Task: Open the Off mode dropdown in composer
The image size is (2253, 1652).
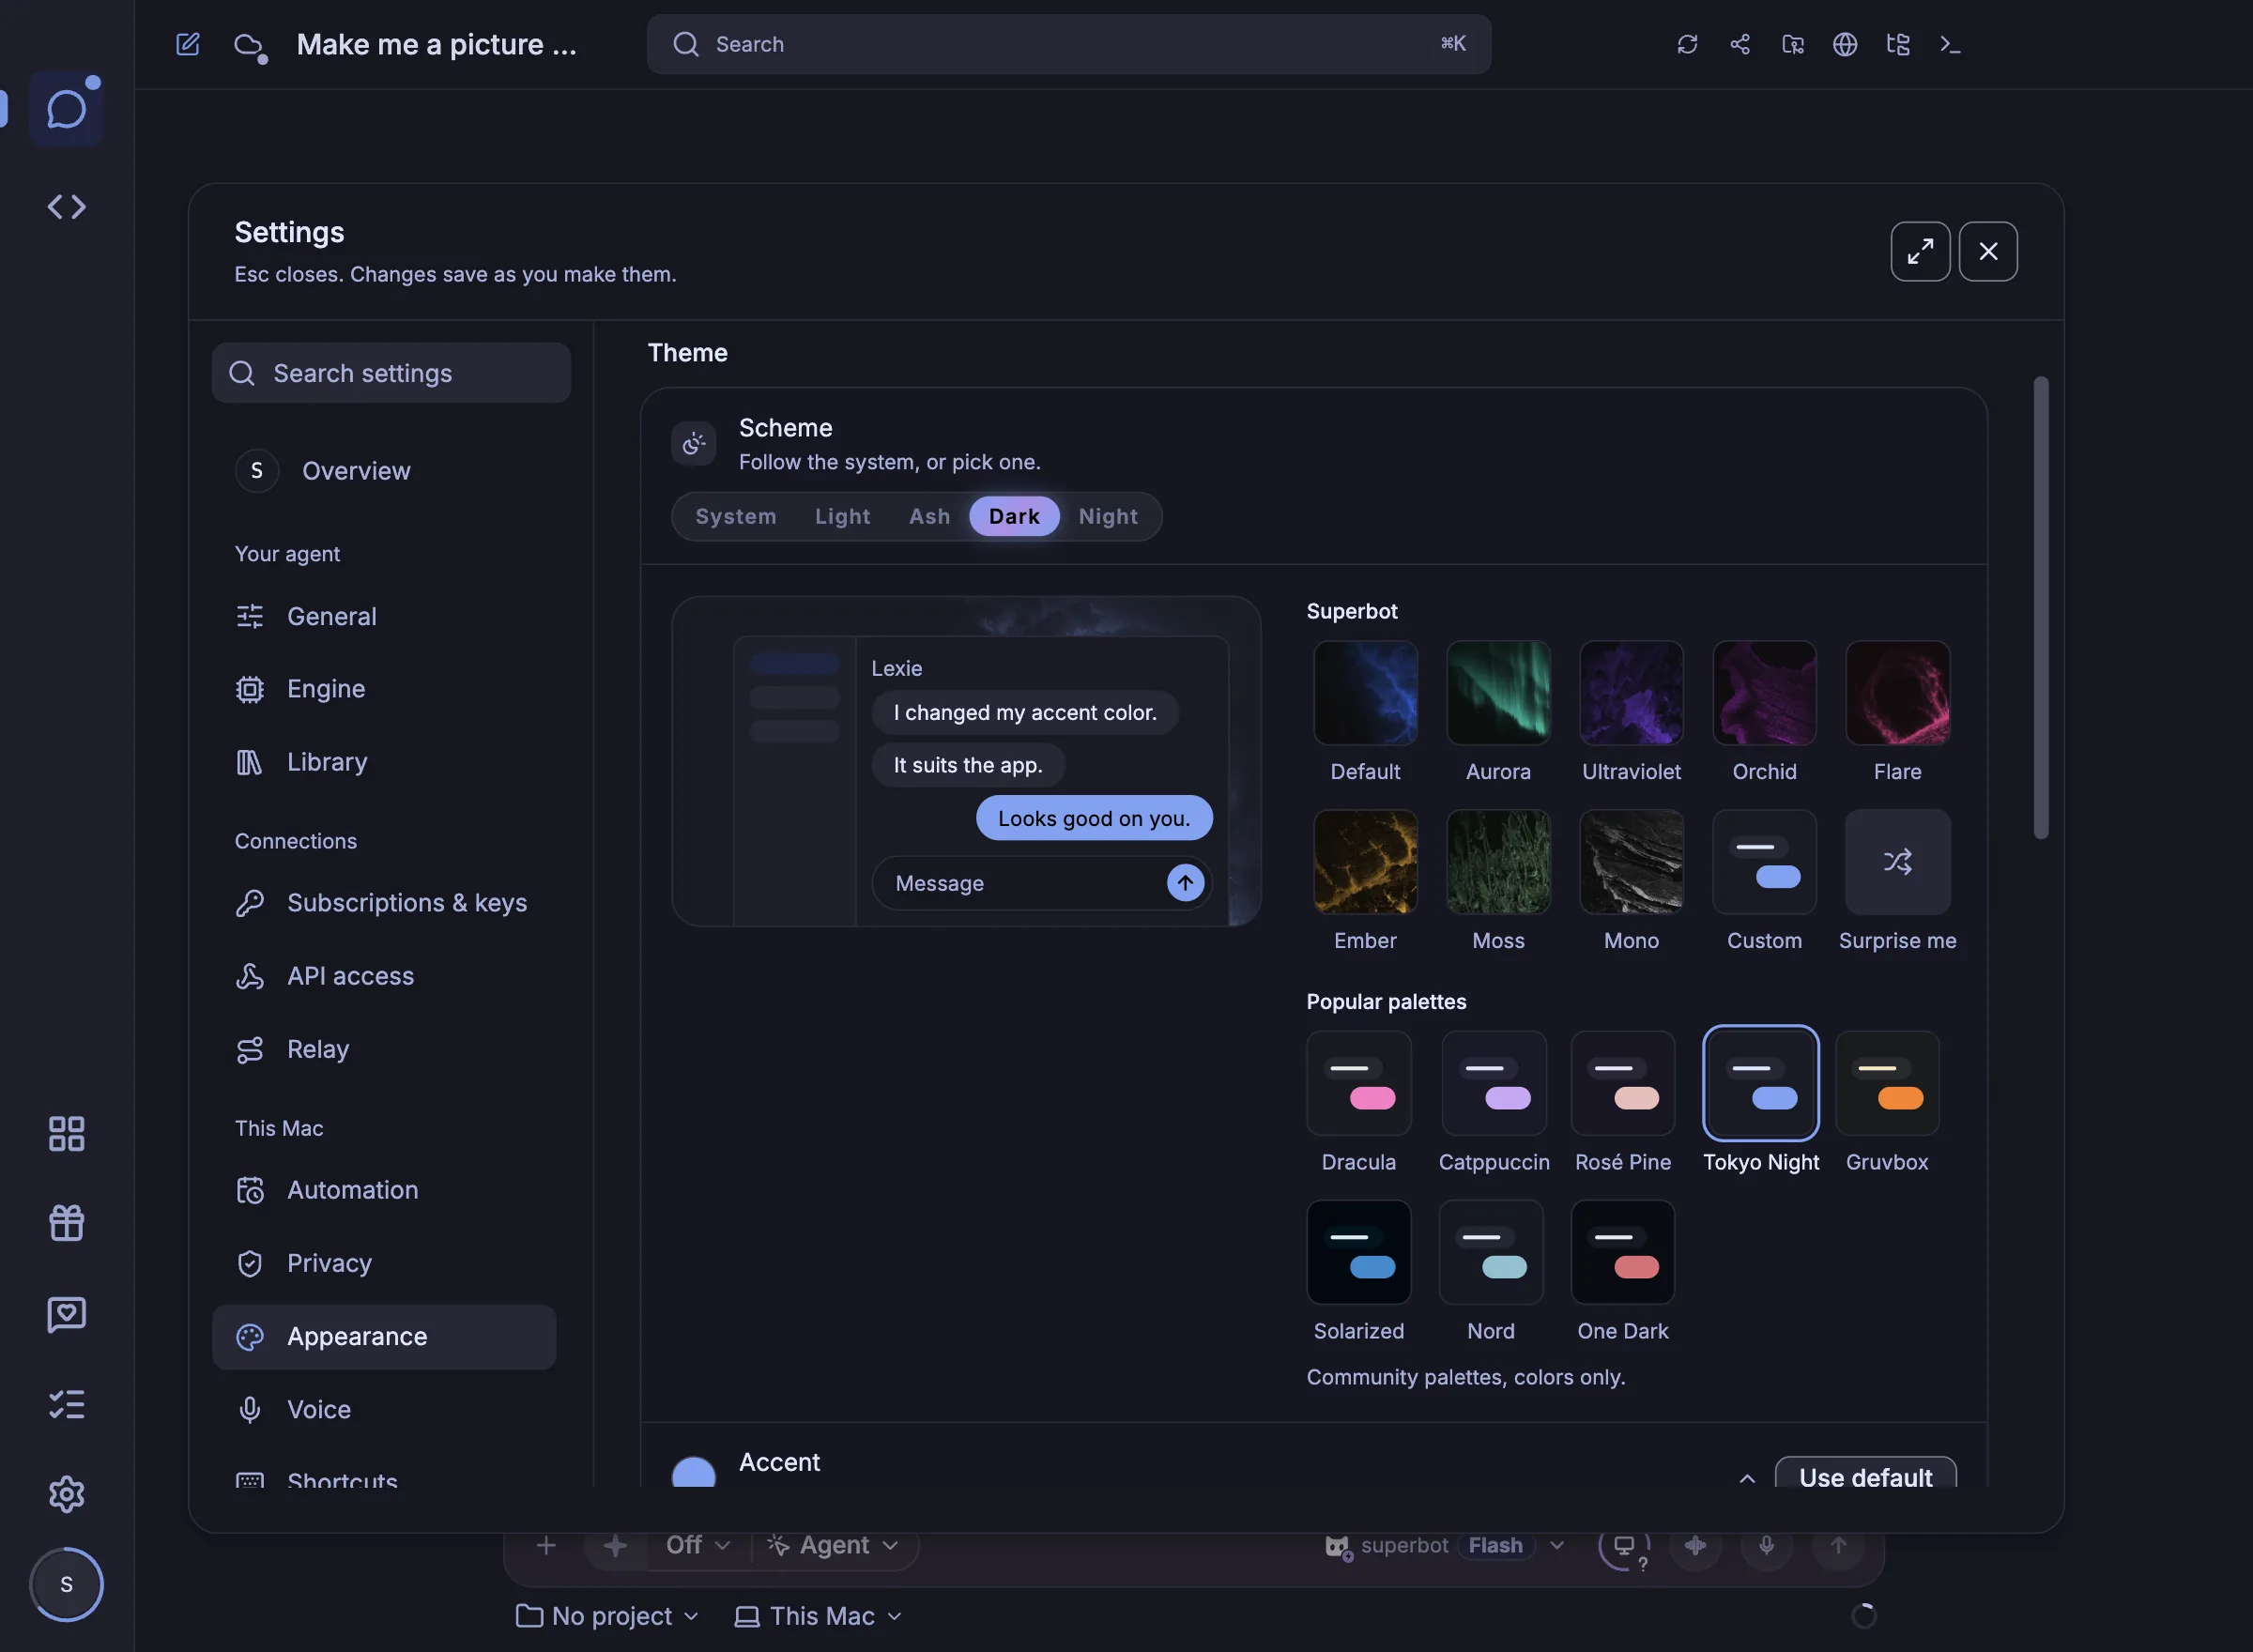Action: 698,1545
